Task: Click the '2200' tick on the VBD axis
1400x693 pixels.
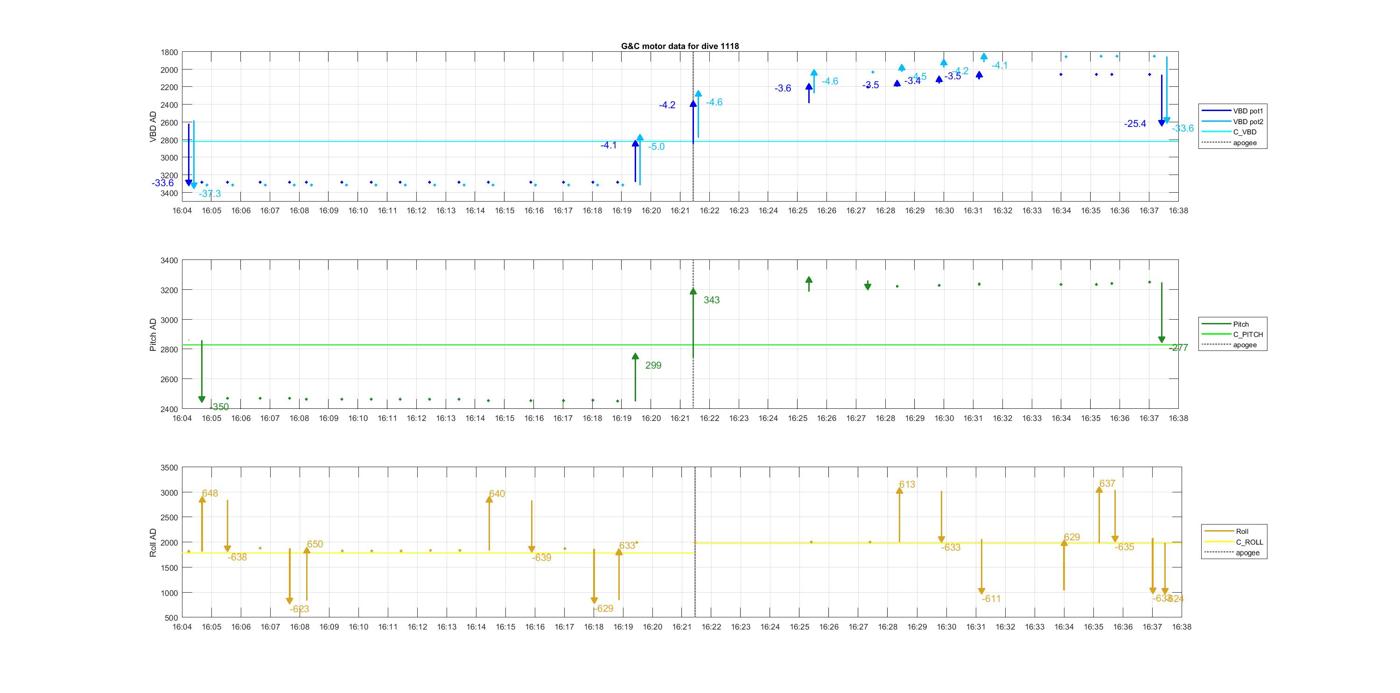Action: point(169,87)
